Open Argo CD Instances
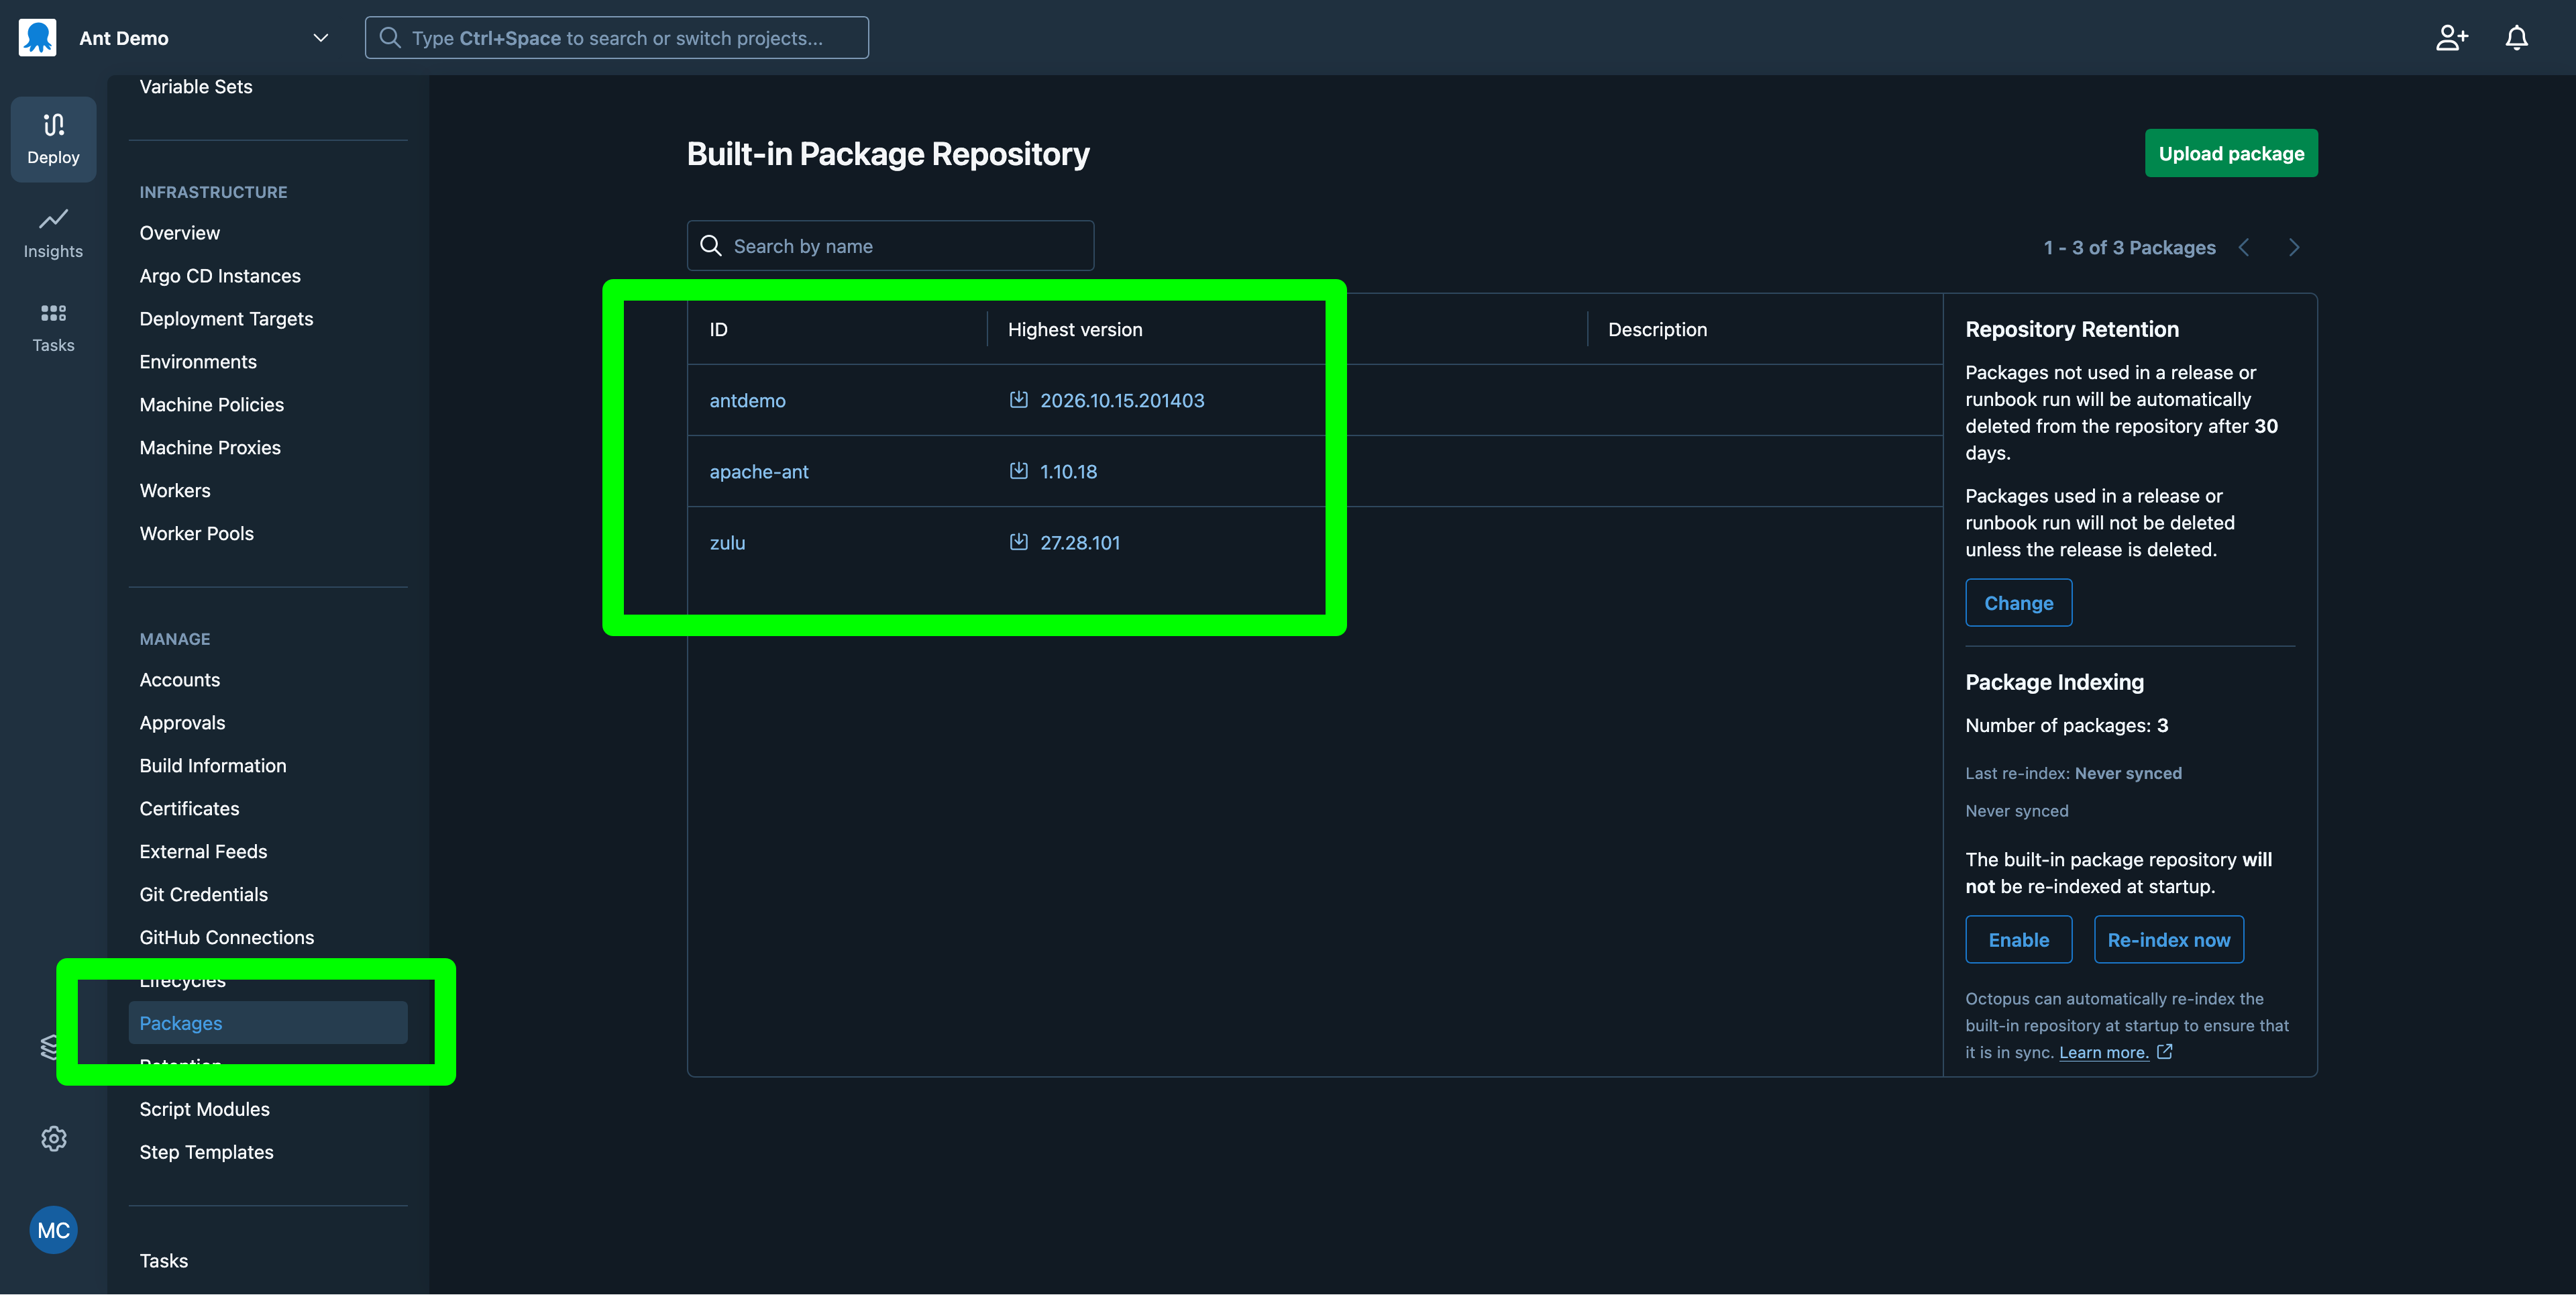This screenshot has width=2576, height=1295. tap(220, 276)
